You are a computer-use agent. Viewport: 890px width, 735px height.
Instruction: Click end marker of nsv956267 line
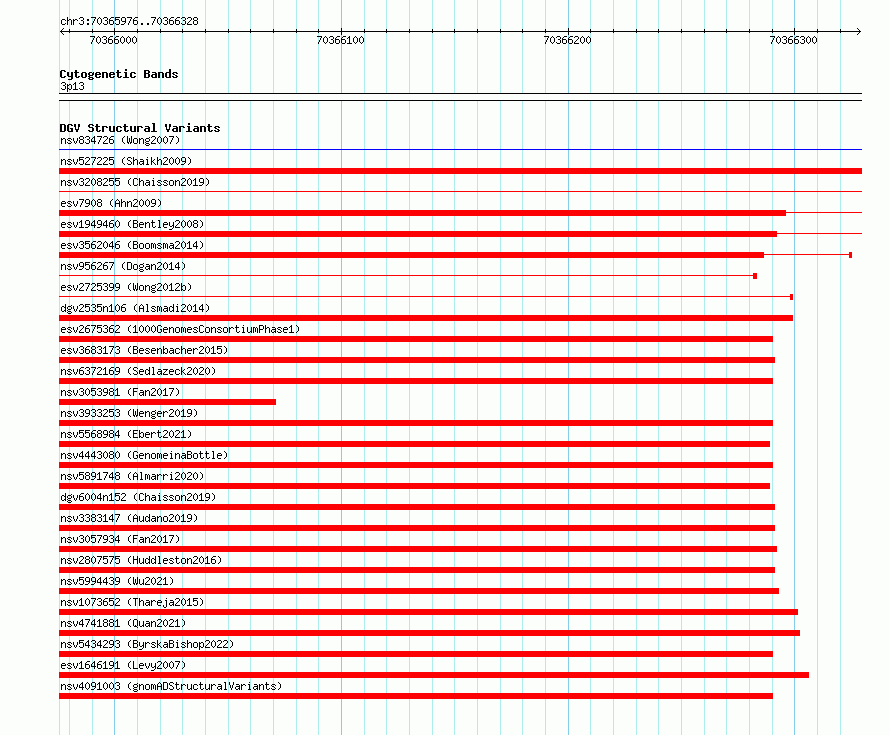(755, 276)
